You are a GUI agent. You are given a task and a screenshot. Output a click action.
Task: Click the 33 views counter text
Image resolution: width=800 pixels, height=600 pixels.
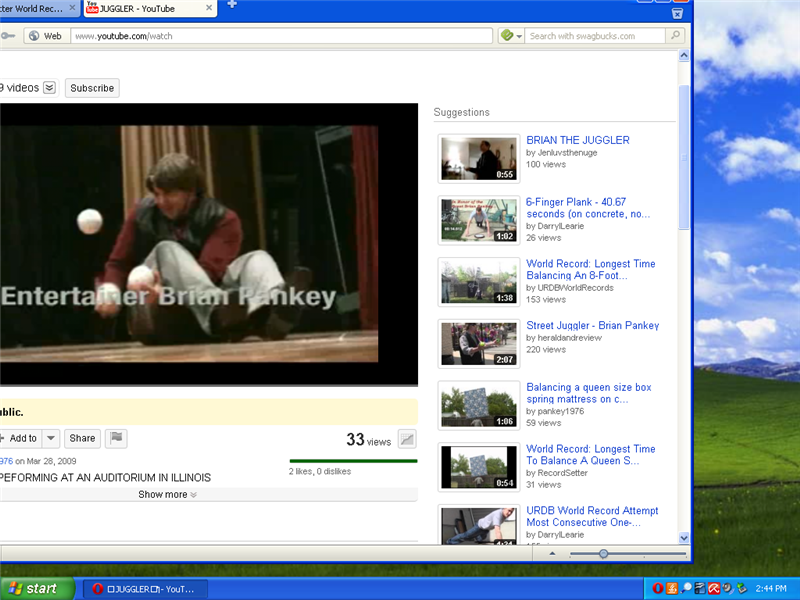[x=368, y=440]
